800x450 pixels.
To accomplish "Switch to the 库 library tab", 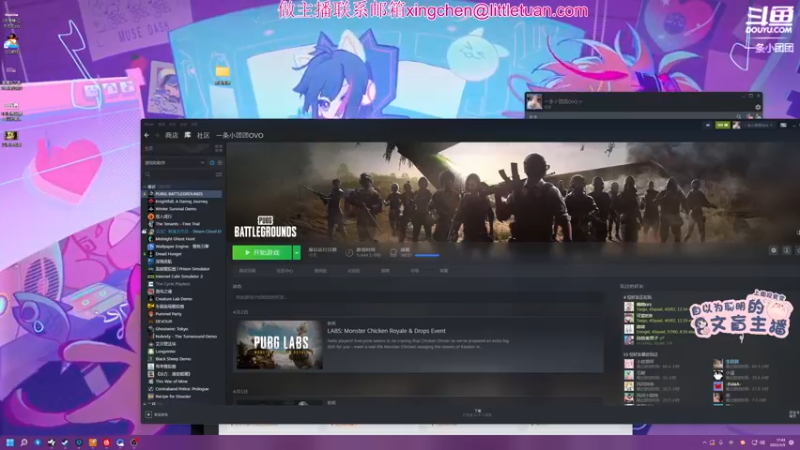I will point(188,135).
